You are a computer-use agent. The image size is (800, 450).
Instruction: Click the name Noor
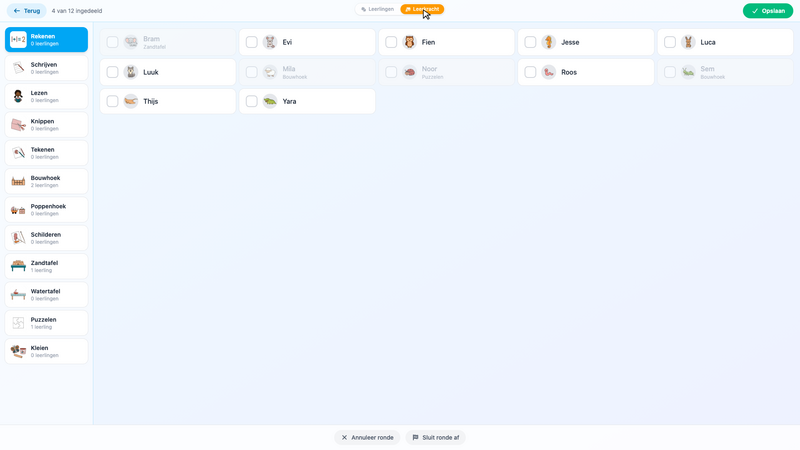tap(430, 69)
